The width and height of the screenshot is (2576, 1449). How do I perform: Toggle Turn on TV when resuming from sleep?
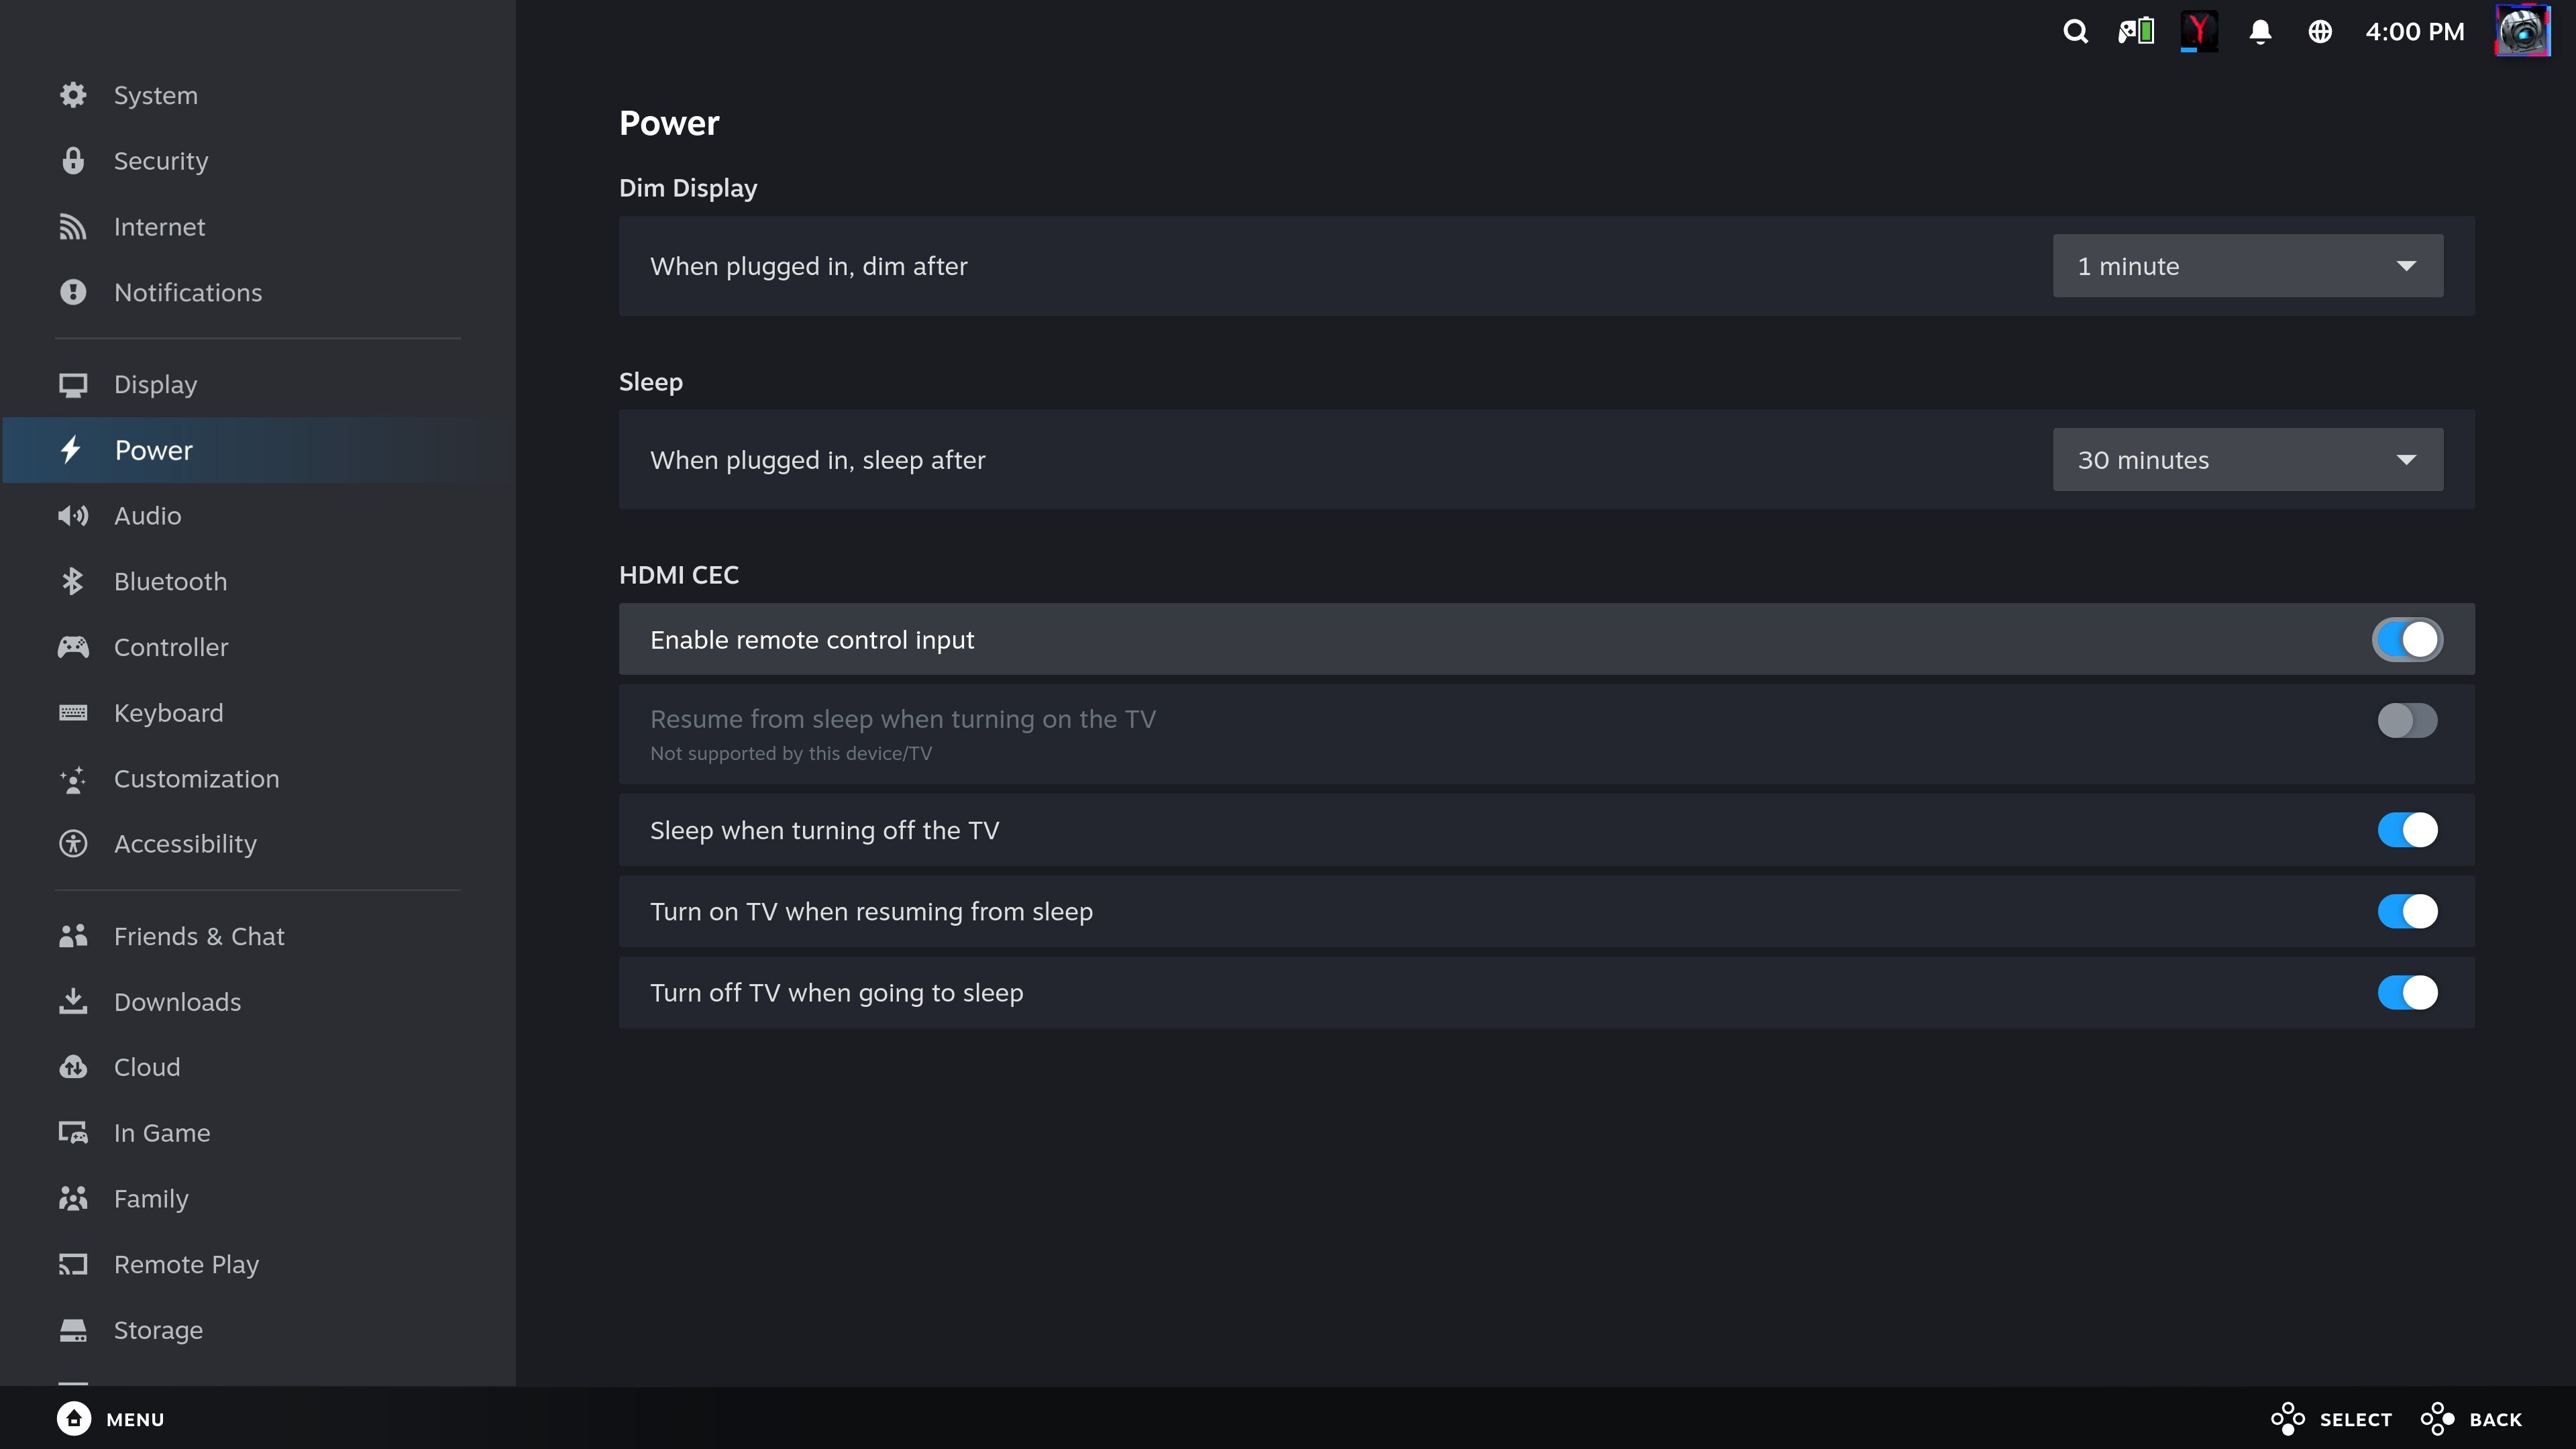(2407, 912)
